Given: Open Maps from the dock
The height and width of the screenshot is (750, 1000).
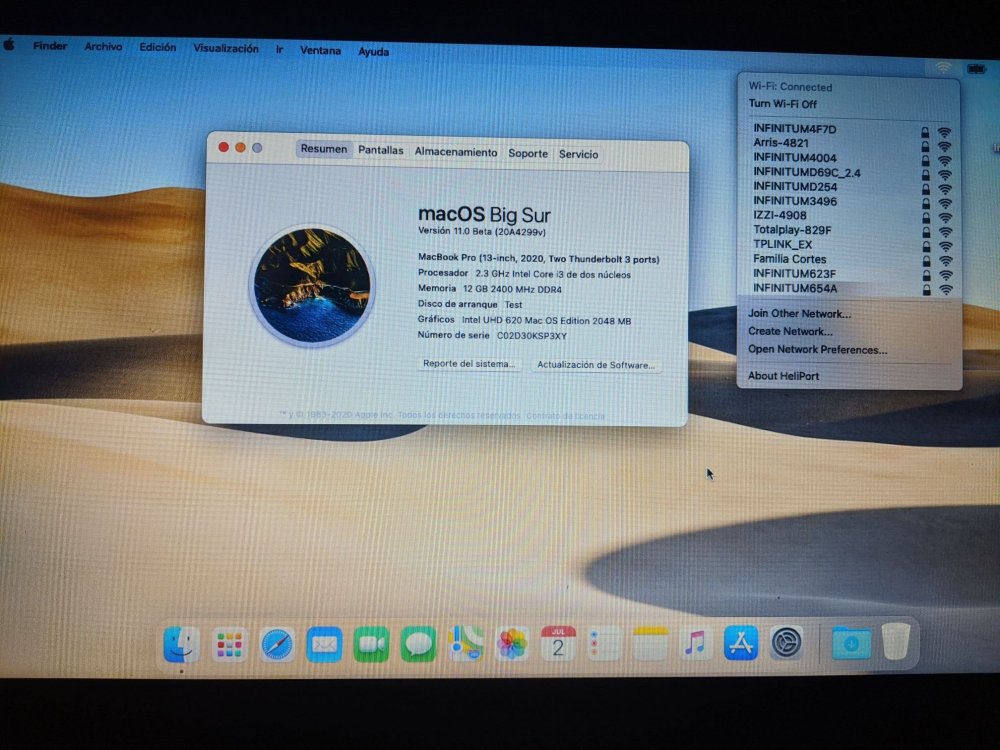Looking at the screenshot, I should (x=466, y=643).
